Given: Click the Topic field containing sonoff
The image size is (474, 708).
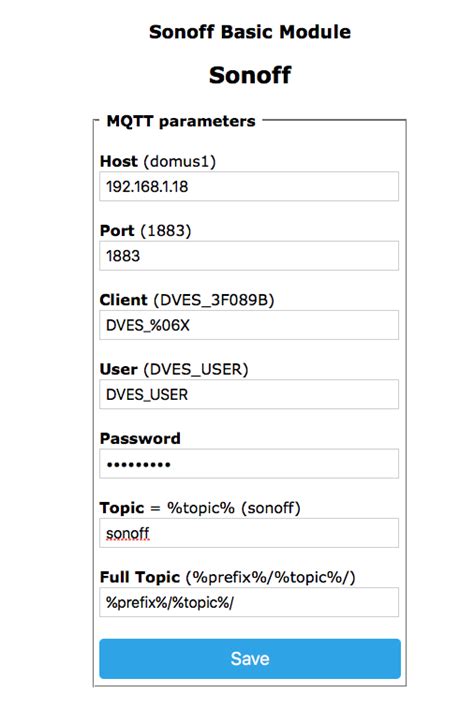Looking at the screenshot, I should coord(249,533).
